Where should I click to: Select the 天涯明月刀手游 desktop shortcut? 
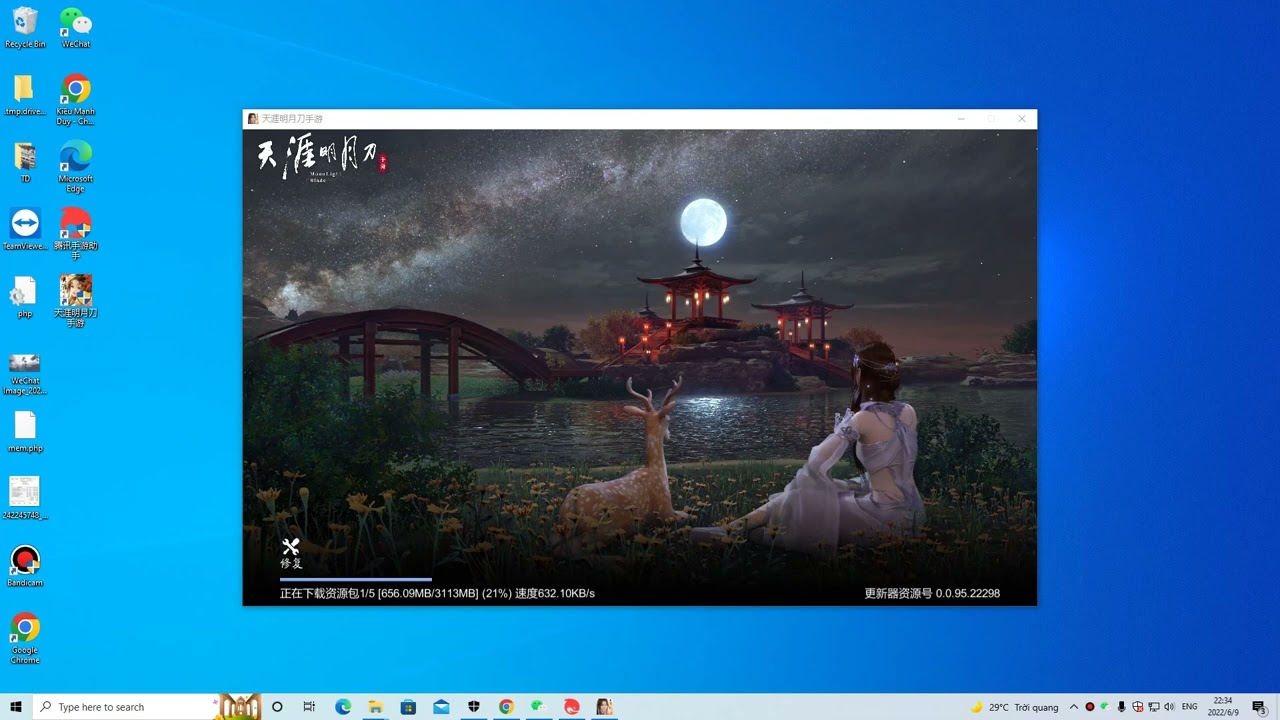(x=76, y=301)
